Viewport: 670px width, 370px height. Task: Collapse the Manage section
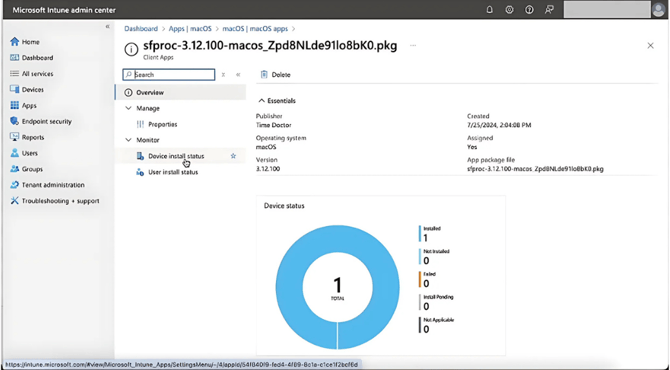[x=128, y=108]
